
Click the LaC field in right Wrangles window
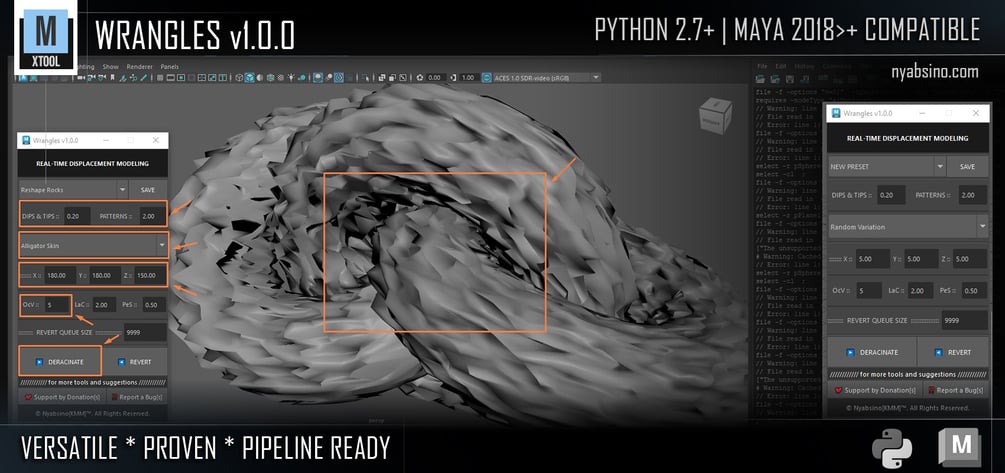point(920,290)
